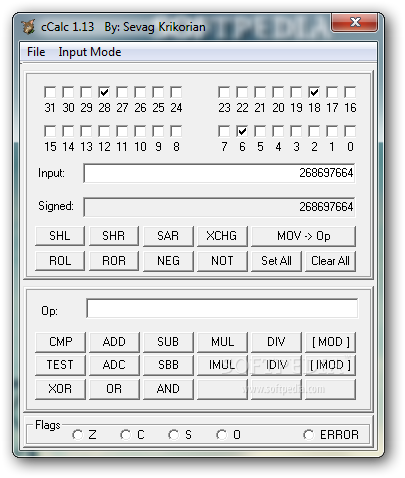Open the File menu
This screenshot has width=405, height=478.
[36, 52]
